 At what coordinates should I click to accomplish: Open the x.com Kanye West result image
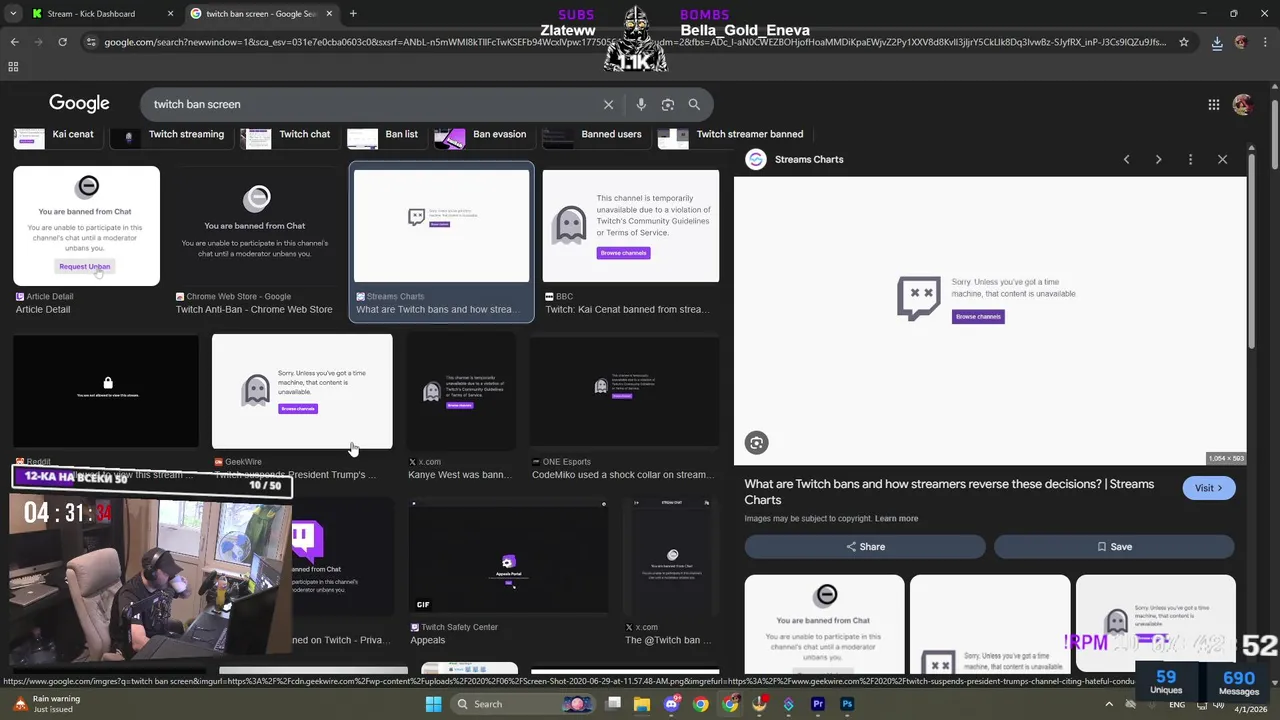(461, 391)
